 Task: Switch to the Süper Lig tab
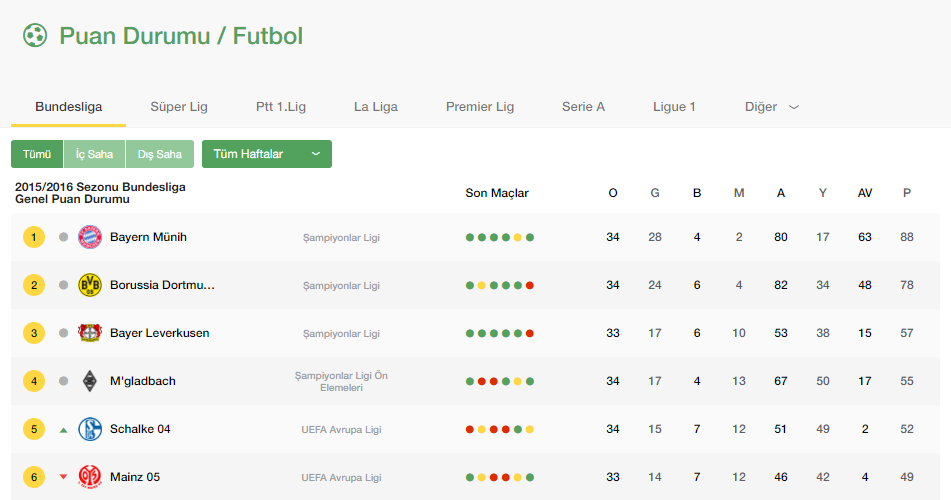coord(179,107)
